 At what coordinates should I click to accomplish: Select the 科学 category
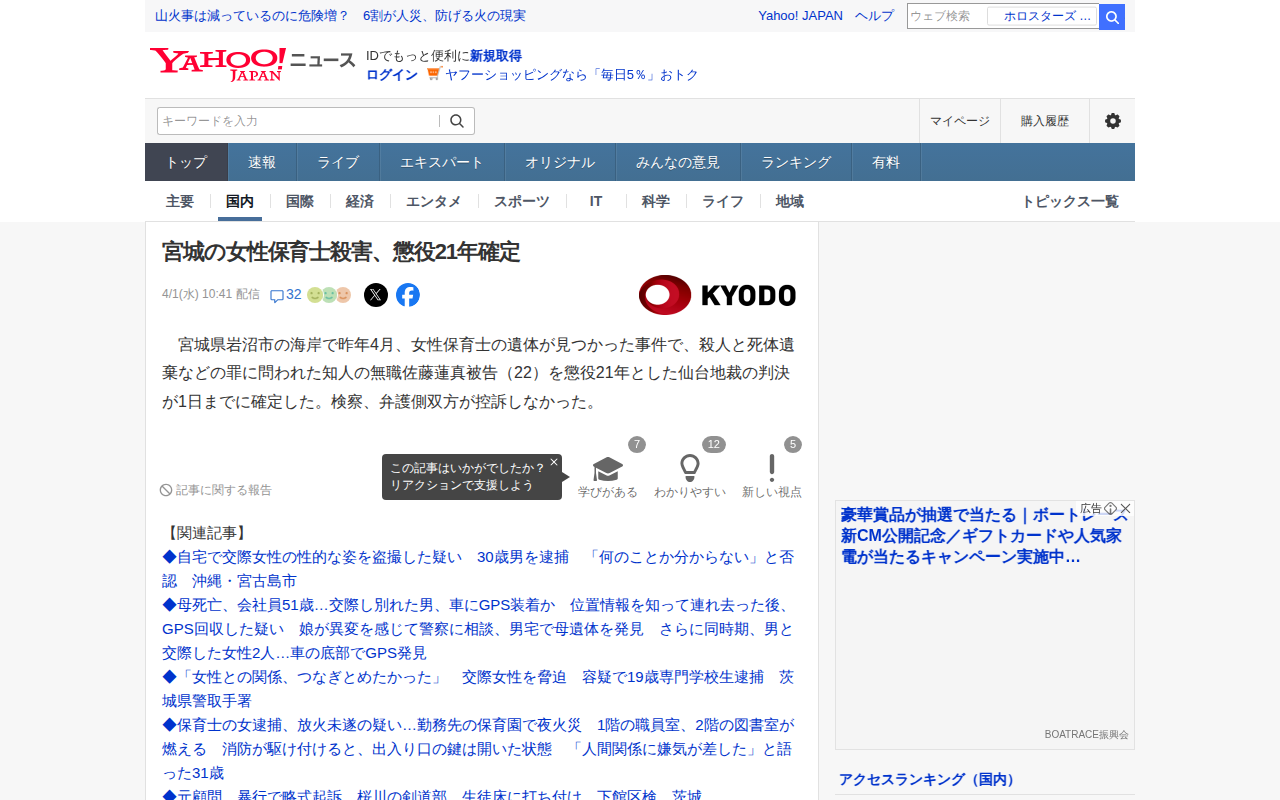point(656,201)
